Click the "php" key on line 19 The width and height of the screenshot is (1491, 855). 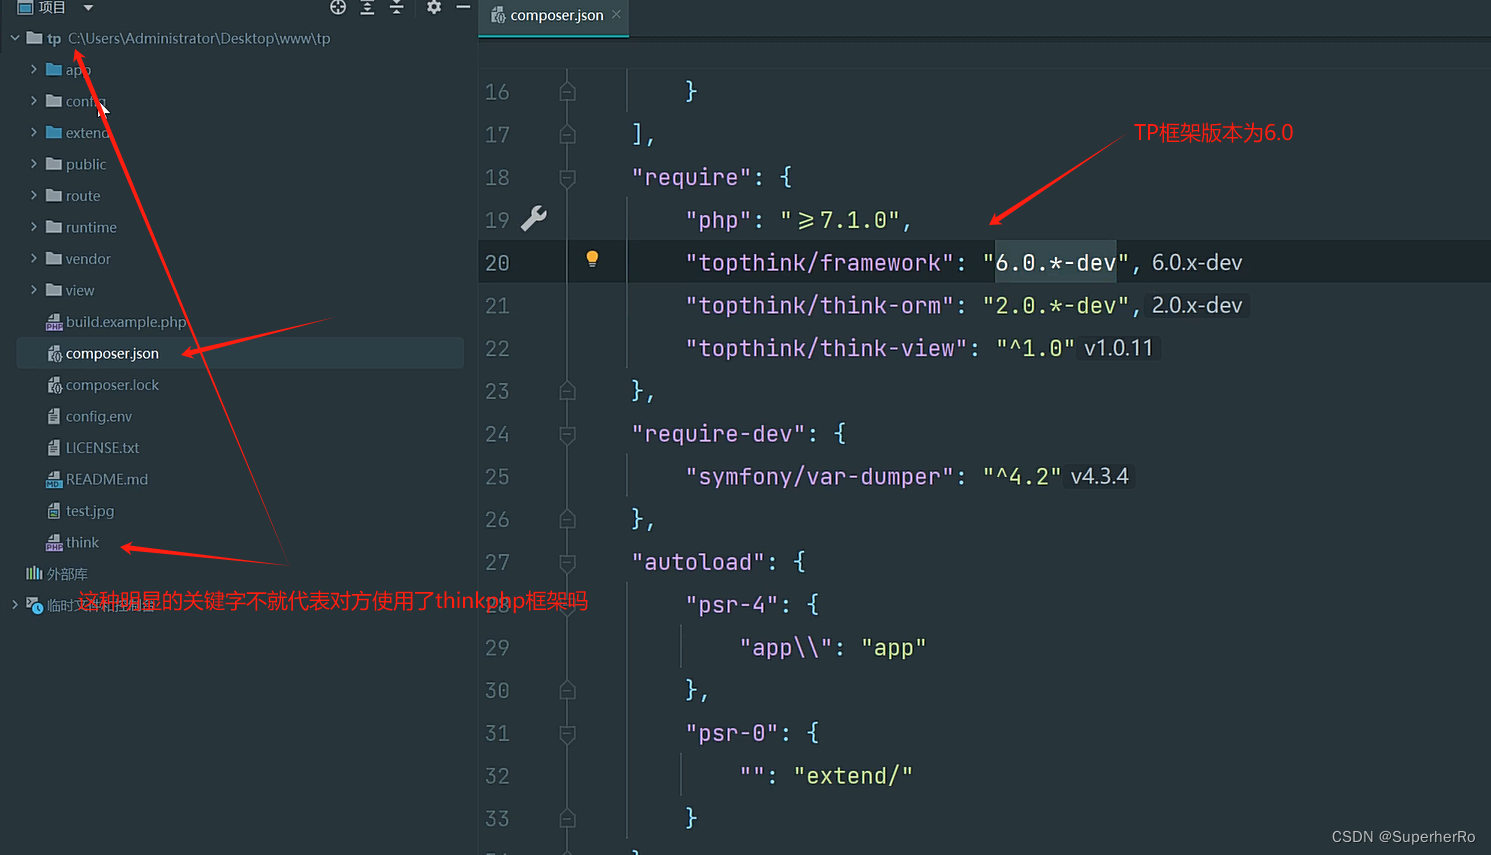(719, 220)
